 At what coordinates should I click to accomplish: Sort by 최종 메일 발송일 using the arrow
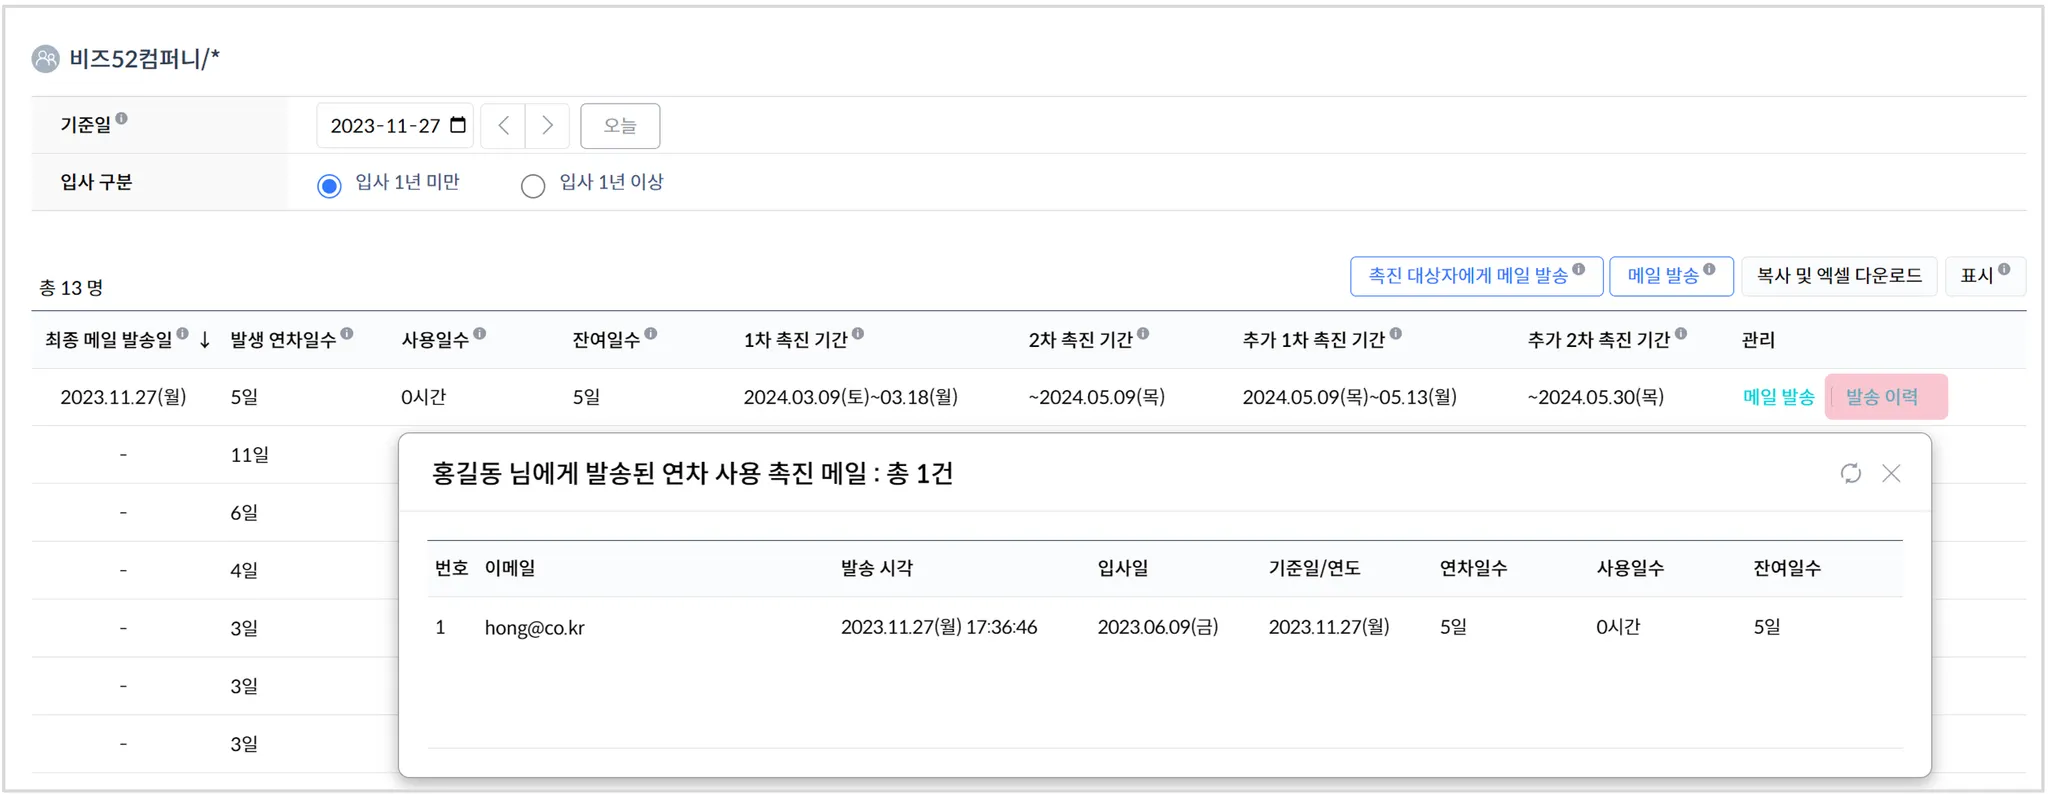click(x=205, y=340)
